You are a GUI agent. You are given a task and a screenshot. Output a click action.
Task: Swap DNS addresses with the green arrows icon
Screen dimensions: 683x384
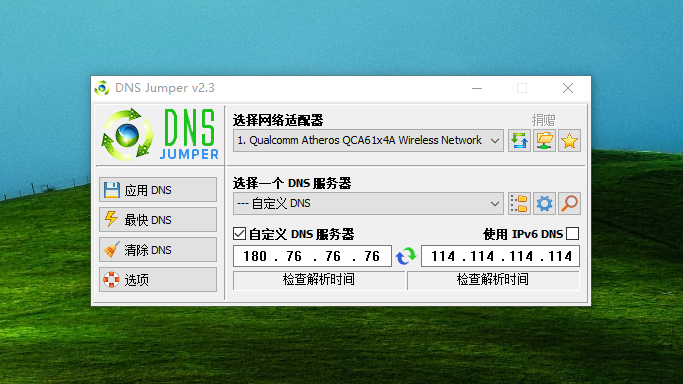pos(406,256)
